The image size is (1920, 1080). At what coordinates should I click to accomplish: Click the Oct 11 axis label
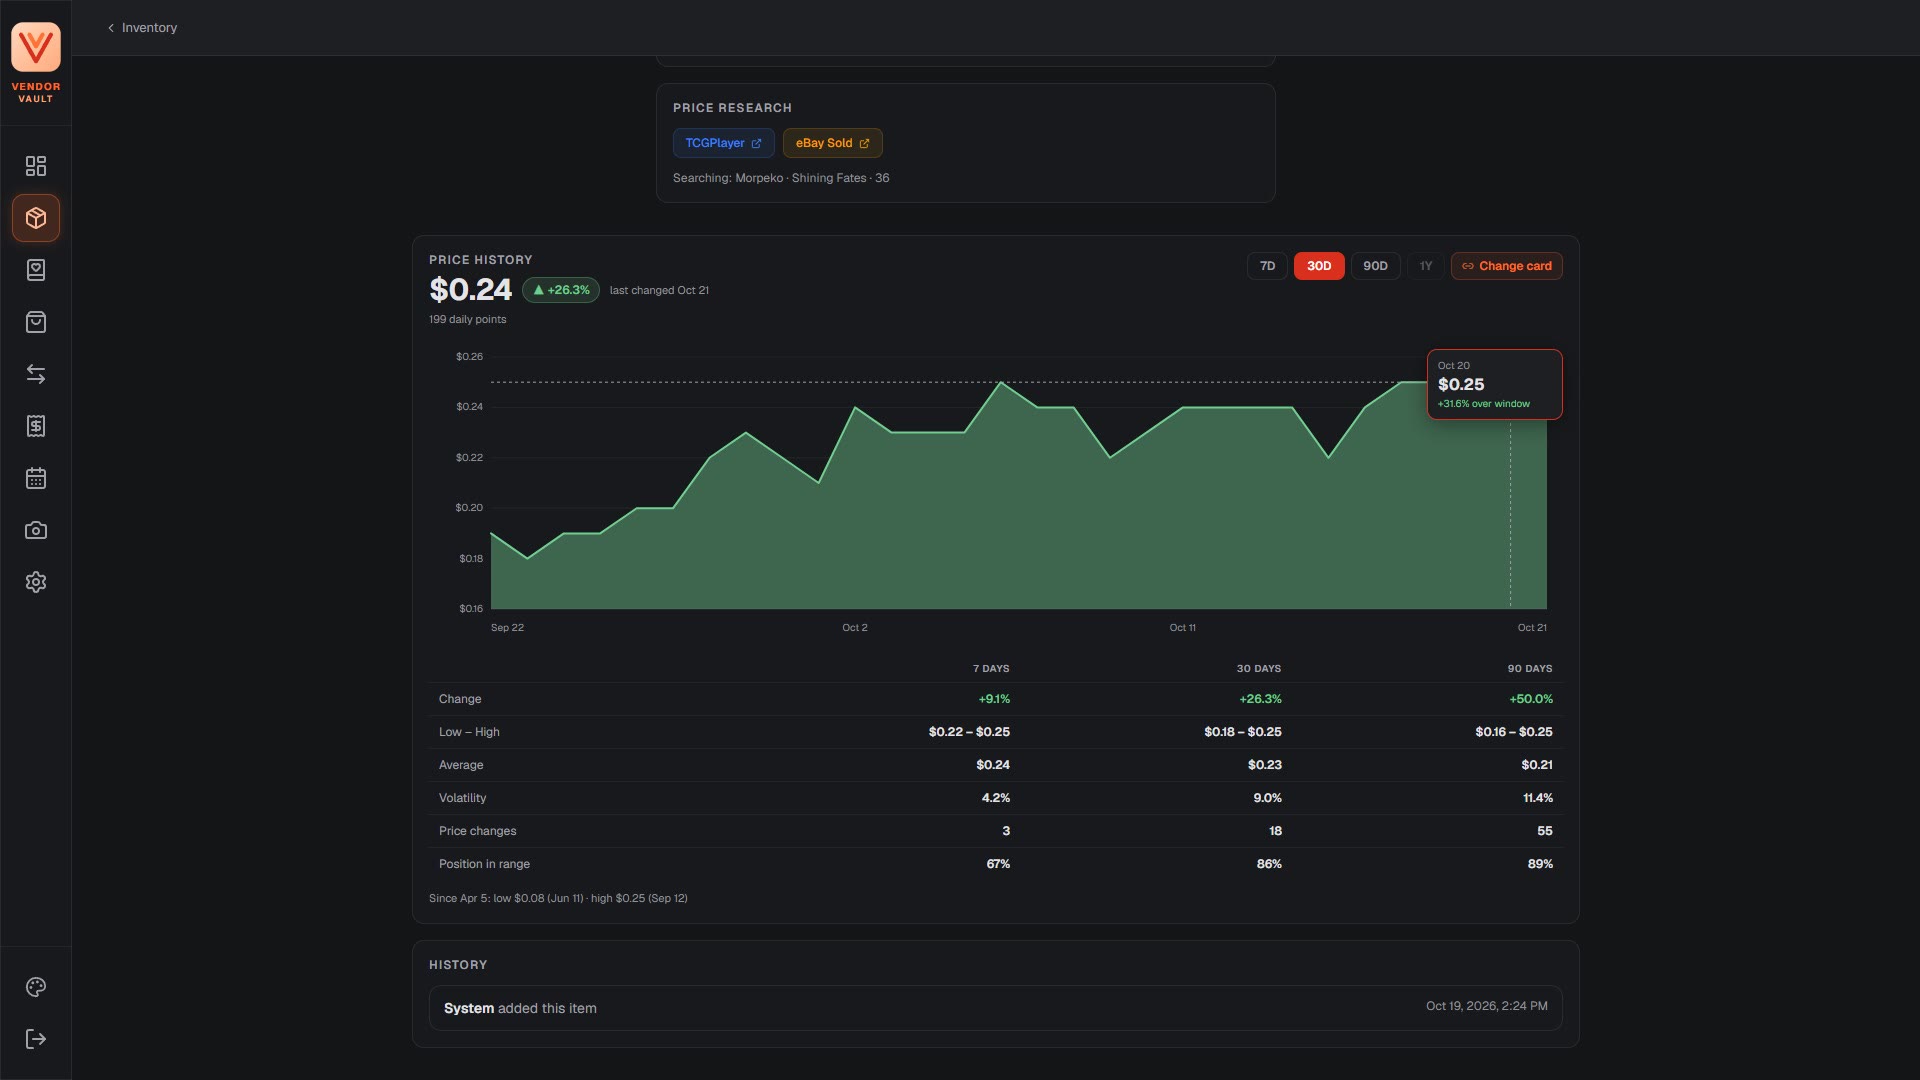pos(1182,628)
